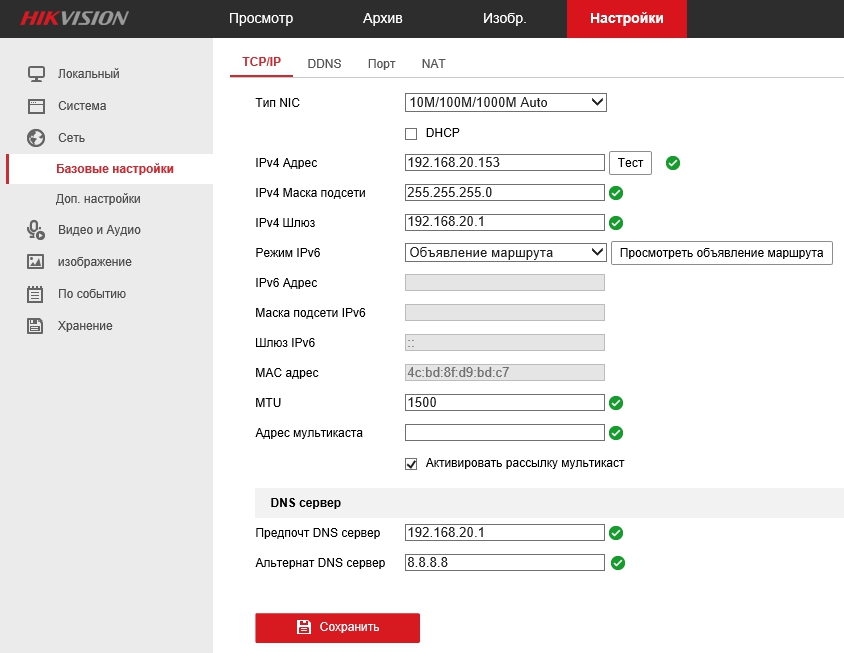This screenshot has height=653, width=844.
Task: Click the Storage floppy disk icon
Action: tap(36, 326)
